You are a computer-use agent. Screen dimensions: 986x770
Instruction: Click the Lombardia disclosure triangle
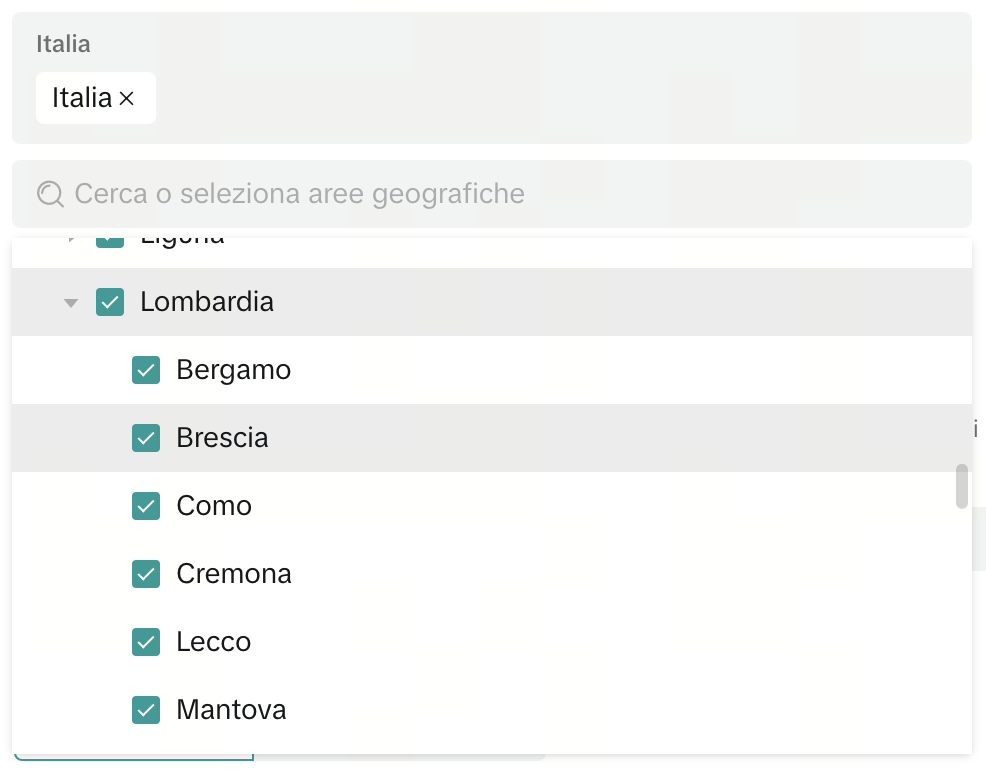tap(70, 302)
